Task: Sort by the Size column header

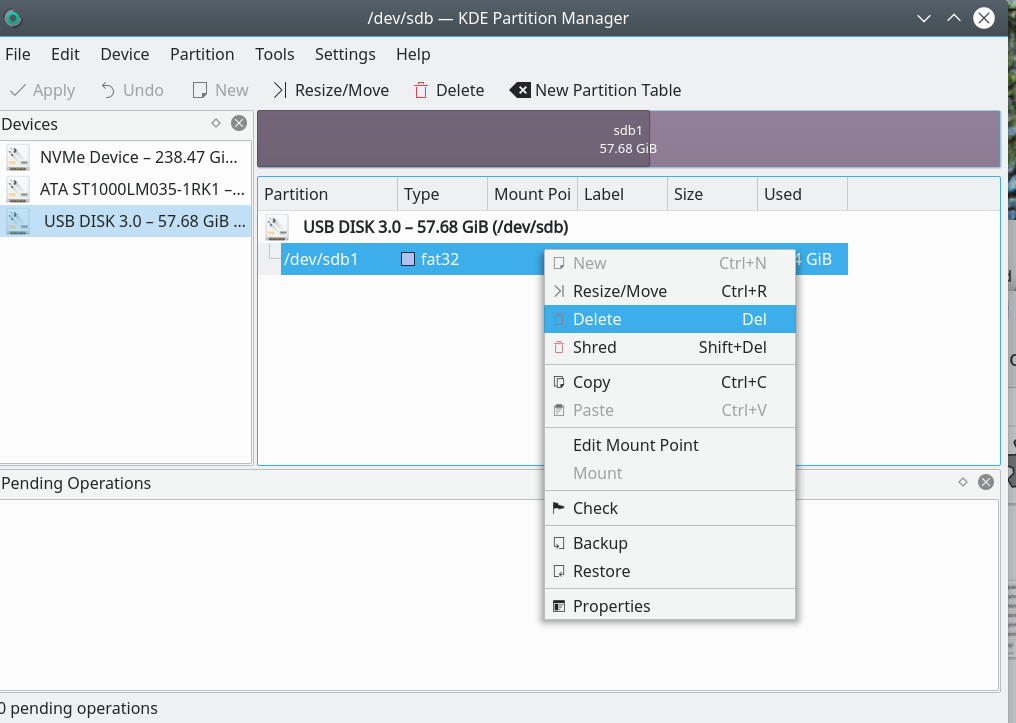Action: pos(688,194)
